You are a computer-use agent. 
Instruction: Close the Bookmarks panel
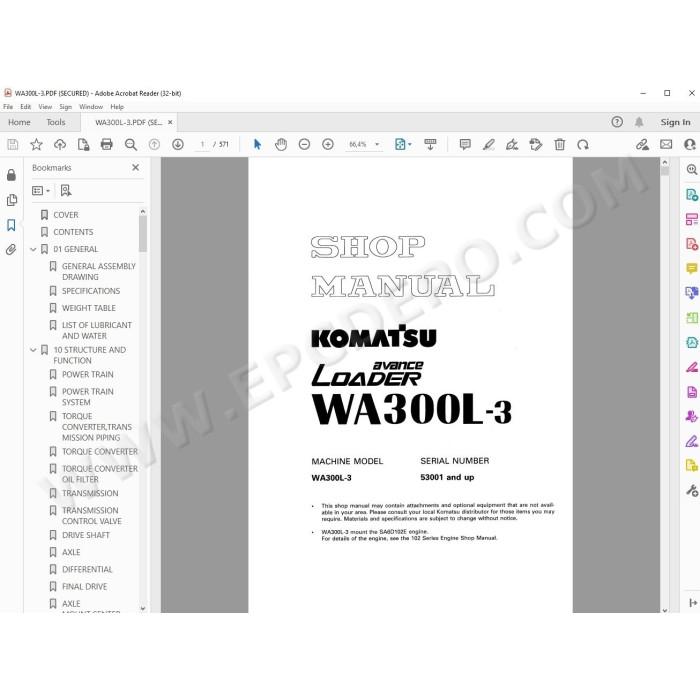point(136,167)
